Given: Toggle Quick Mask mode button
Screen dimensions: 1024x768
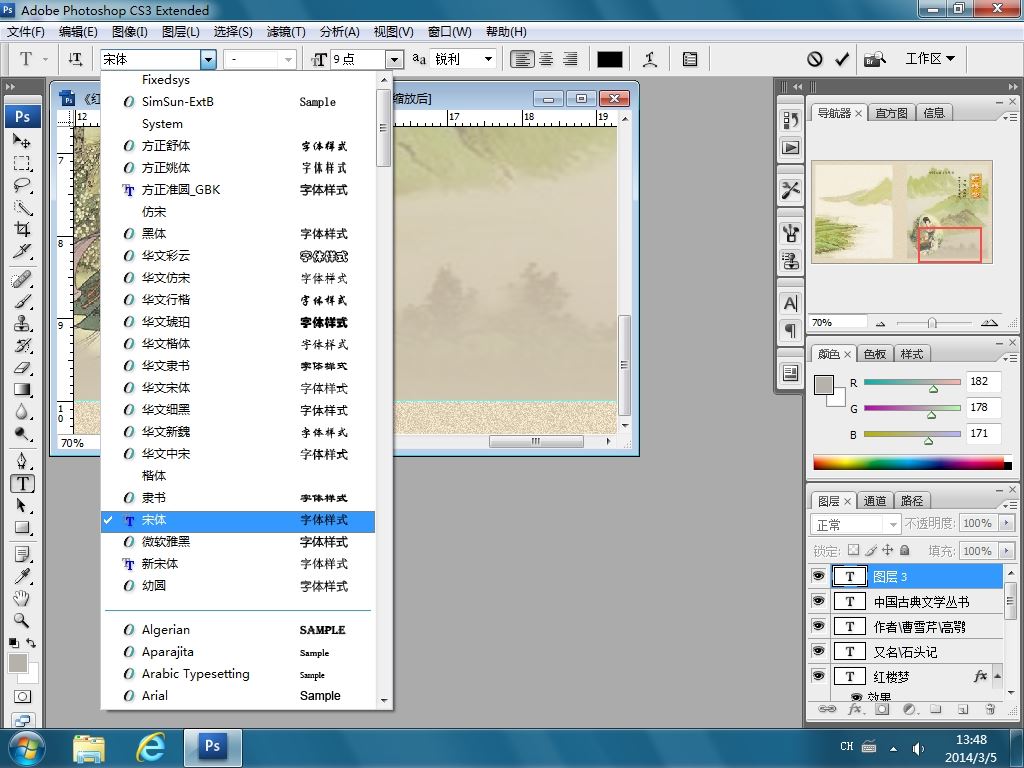Looking at the screenshot, I should pyautogui.click(x=22, y=696).
